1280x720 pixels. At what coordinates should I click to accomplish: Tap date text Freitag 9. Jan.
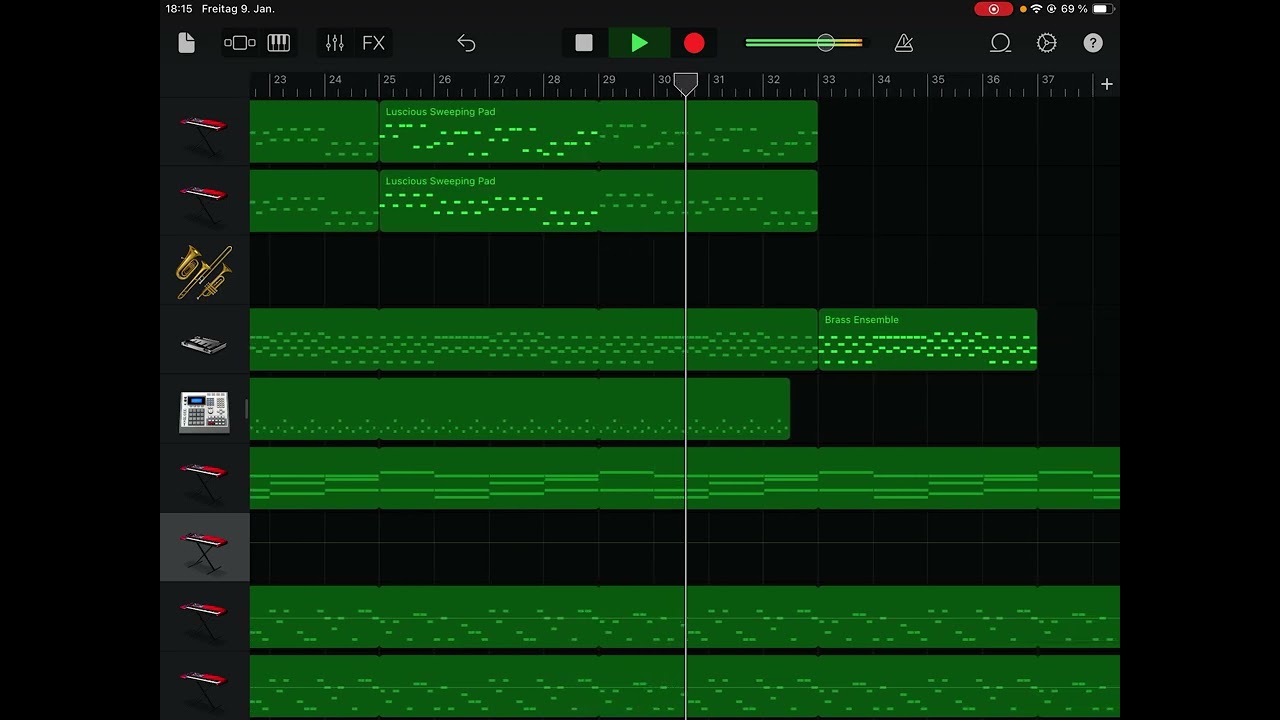(238, 9)
